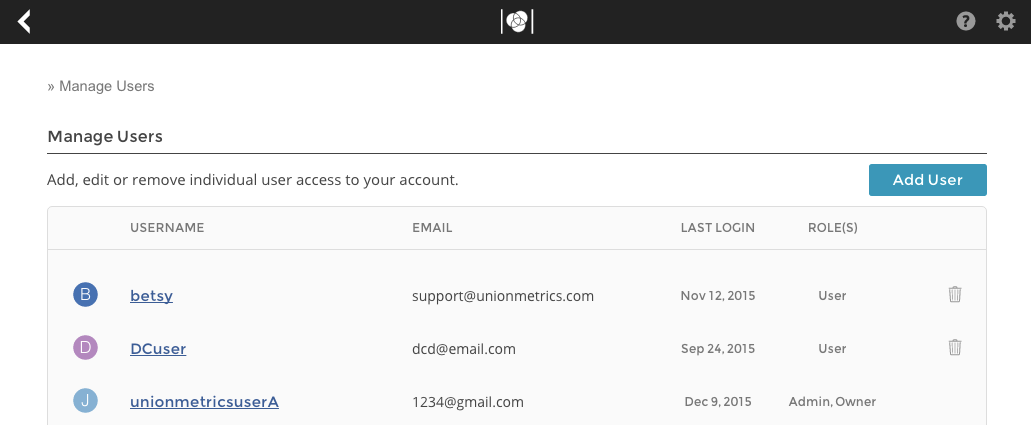Delete DCuser with trash icon
The width and height of the screenshot is (1031, 425).
[955, 347]
